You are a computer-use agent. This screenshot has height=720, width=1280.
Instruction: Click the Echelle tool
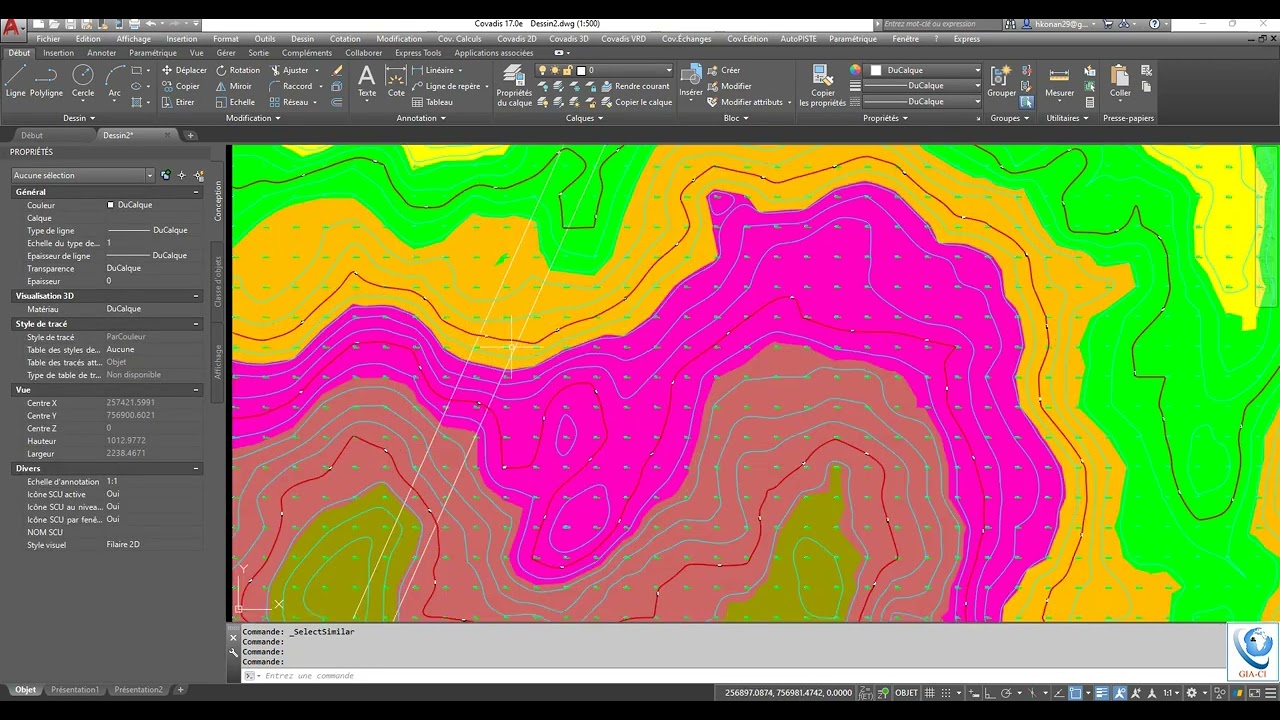pos(235,102)
